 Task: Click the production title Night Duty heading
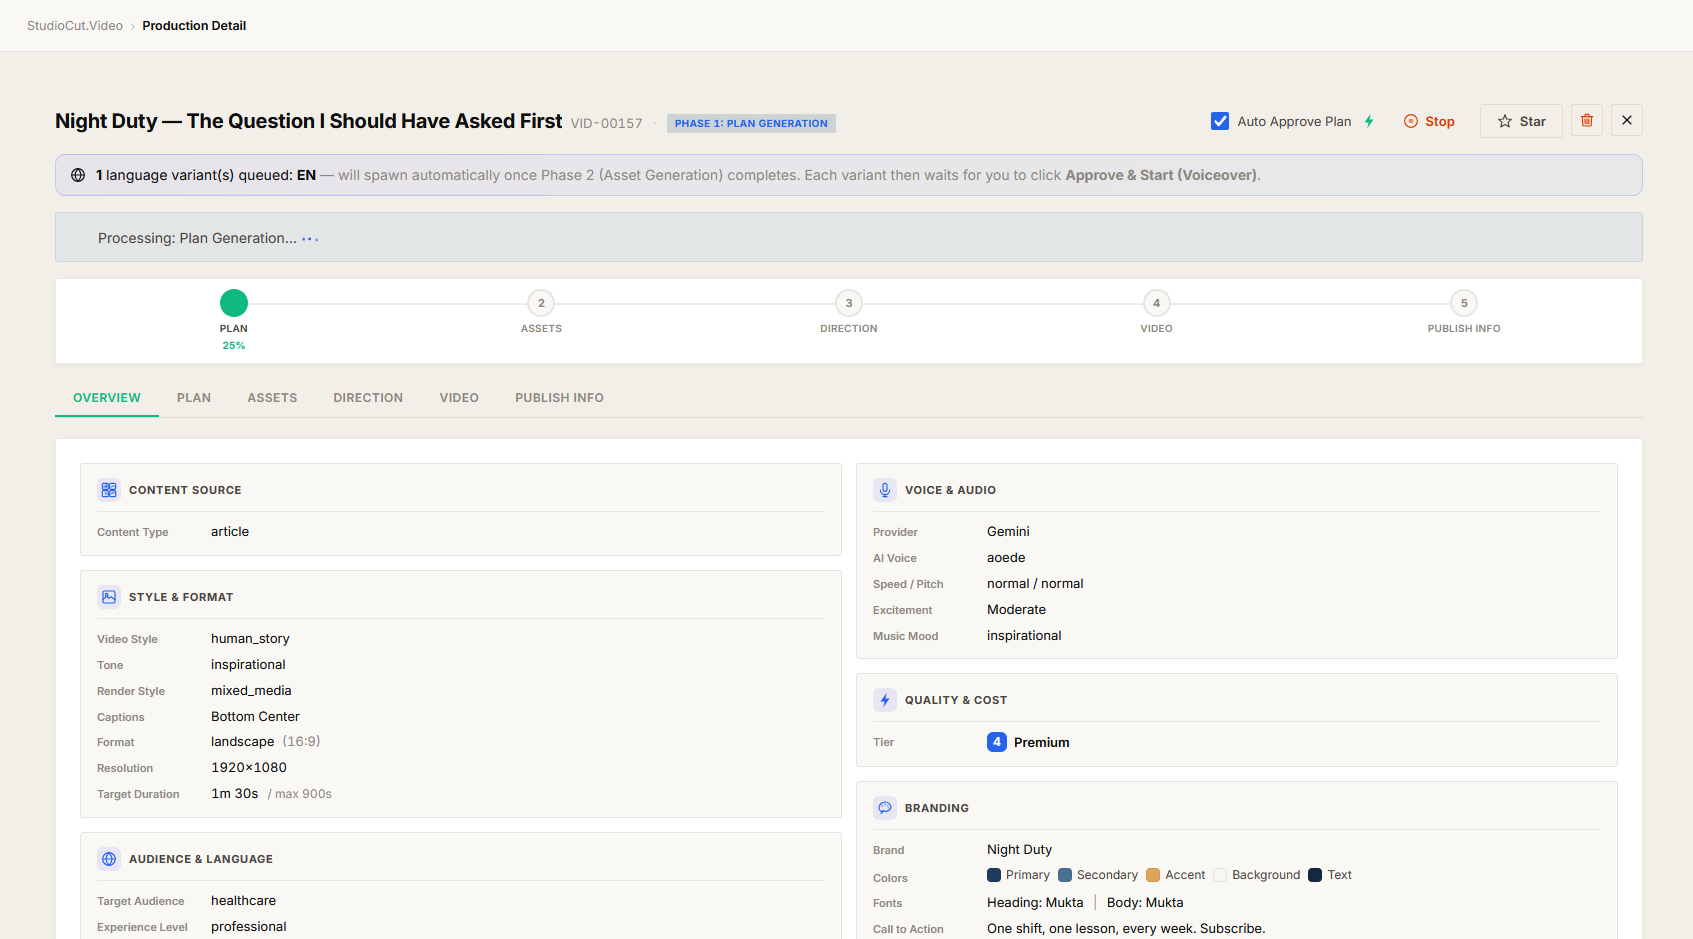(309, 121)
